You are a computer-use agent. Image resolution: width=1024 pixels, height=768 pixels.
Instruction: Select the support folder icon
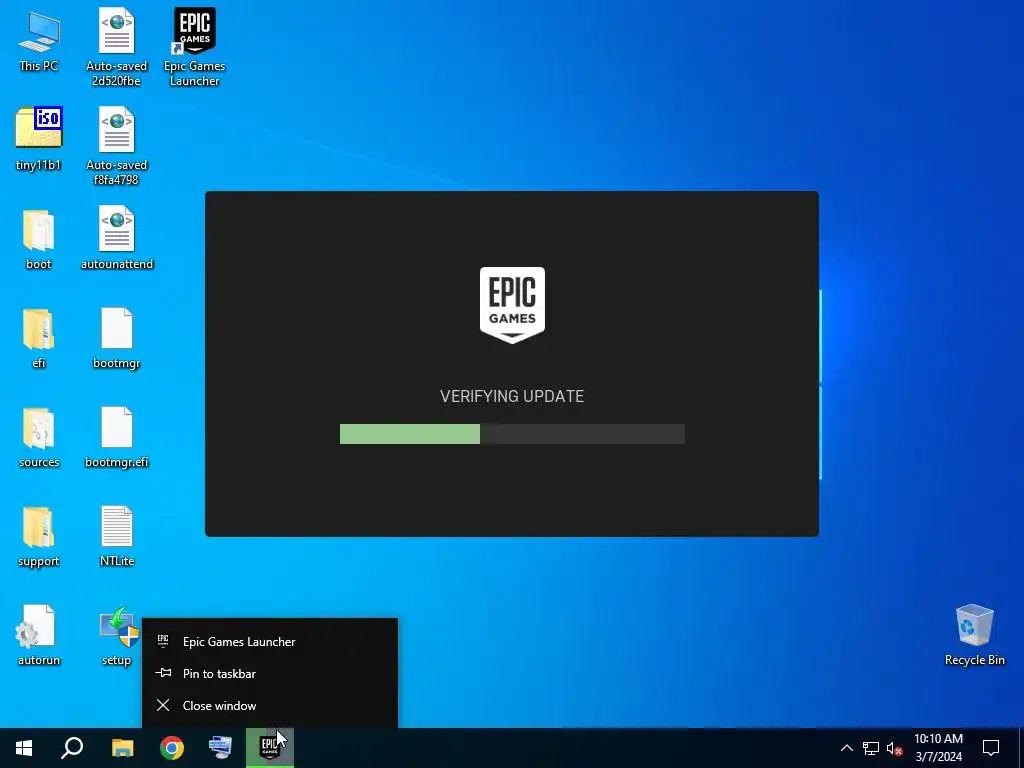click(x=39, y=537)
